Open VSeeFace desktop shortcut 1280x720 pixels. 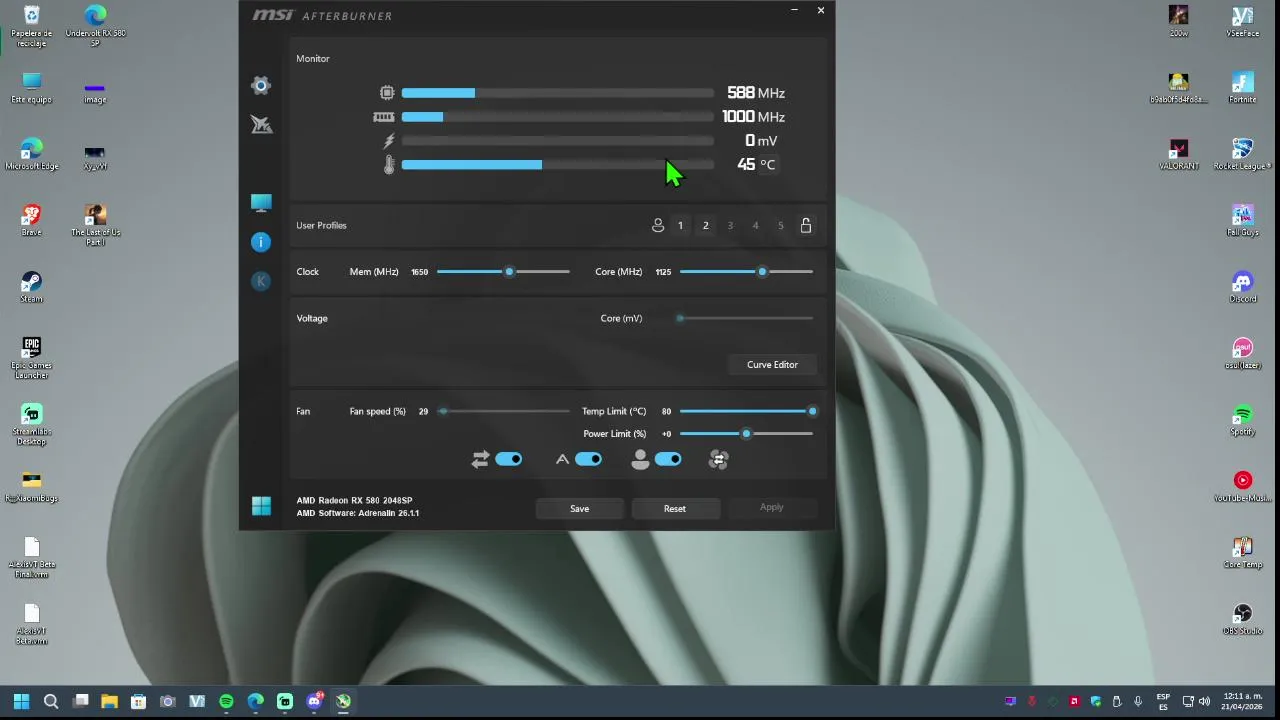1243,22
